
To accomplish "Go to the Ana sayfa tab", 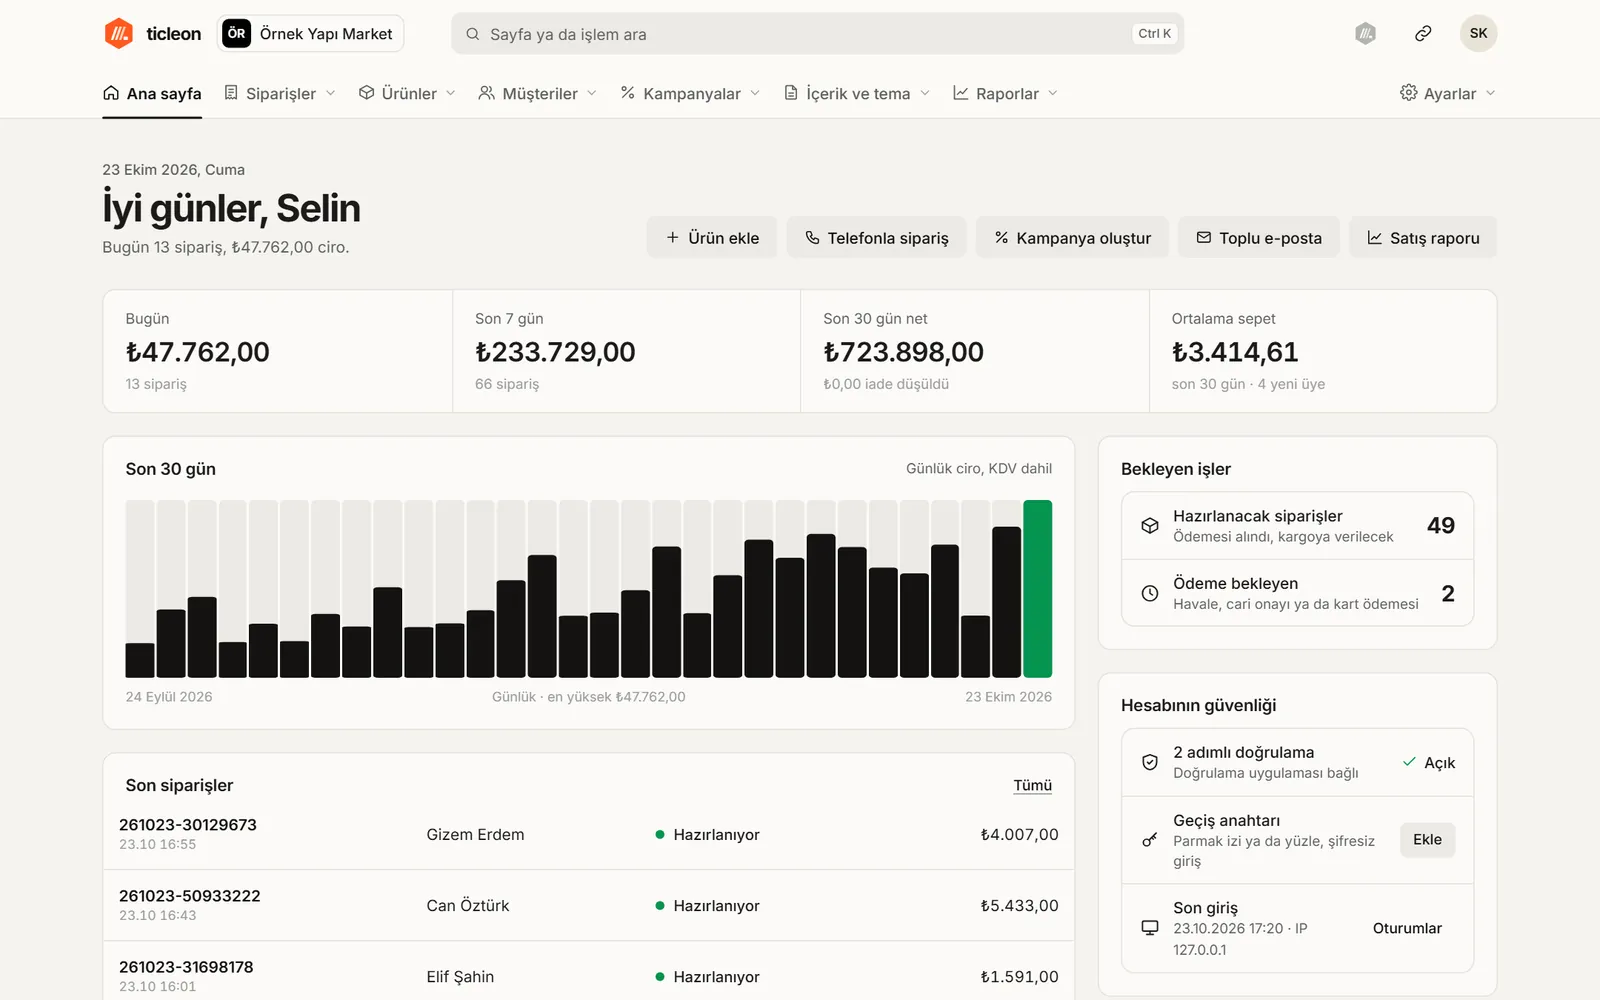I will [152, 93].
